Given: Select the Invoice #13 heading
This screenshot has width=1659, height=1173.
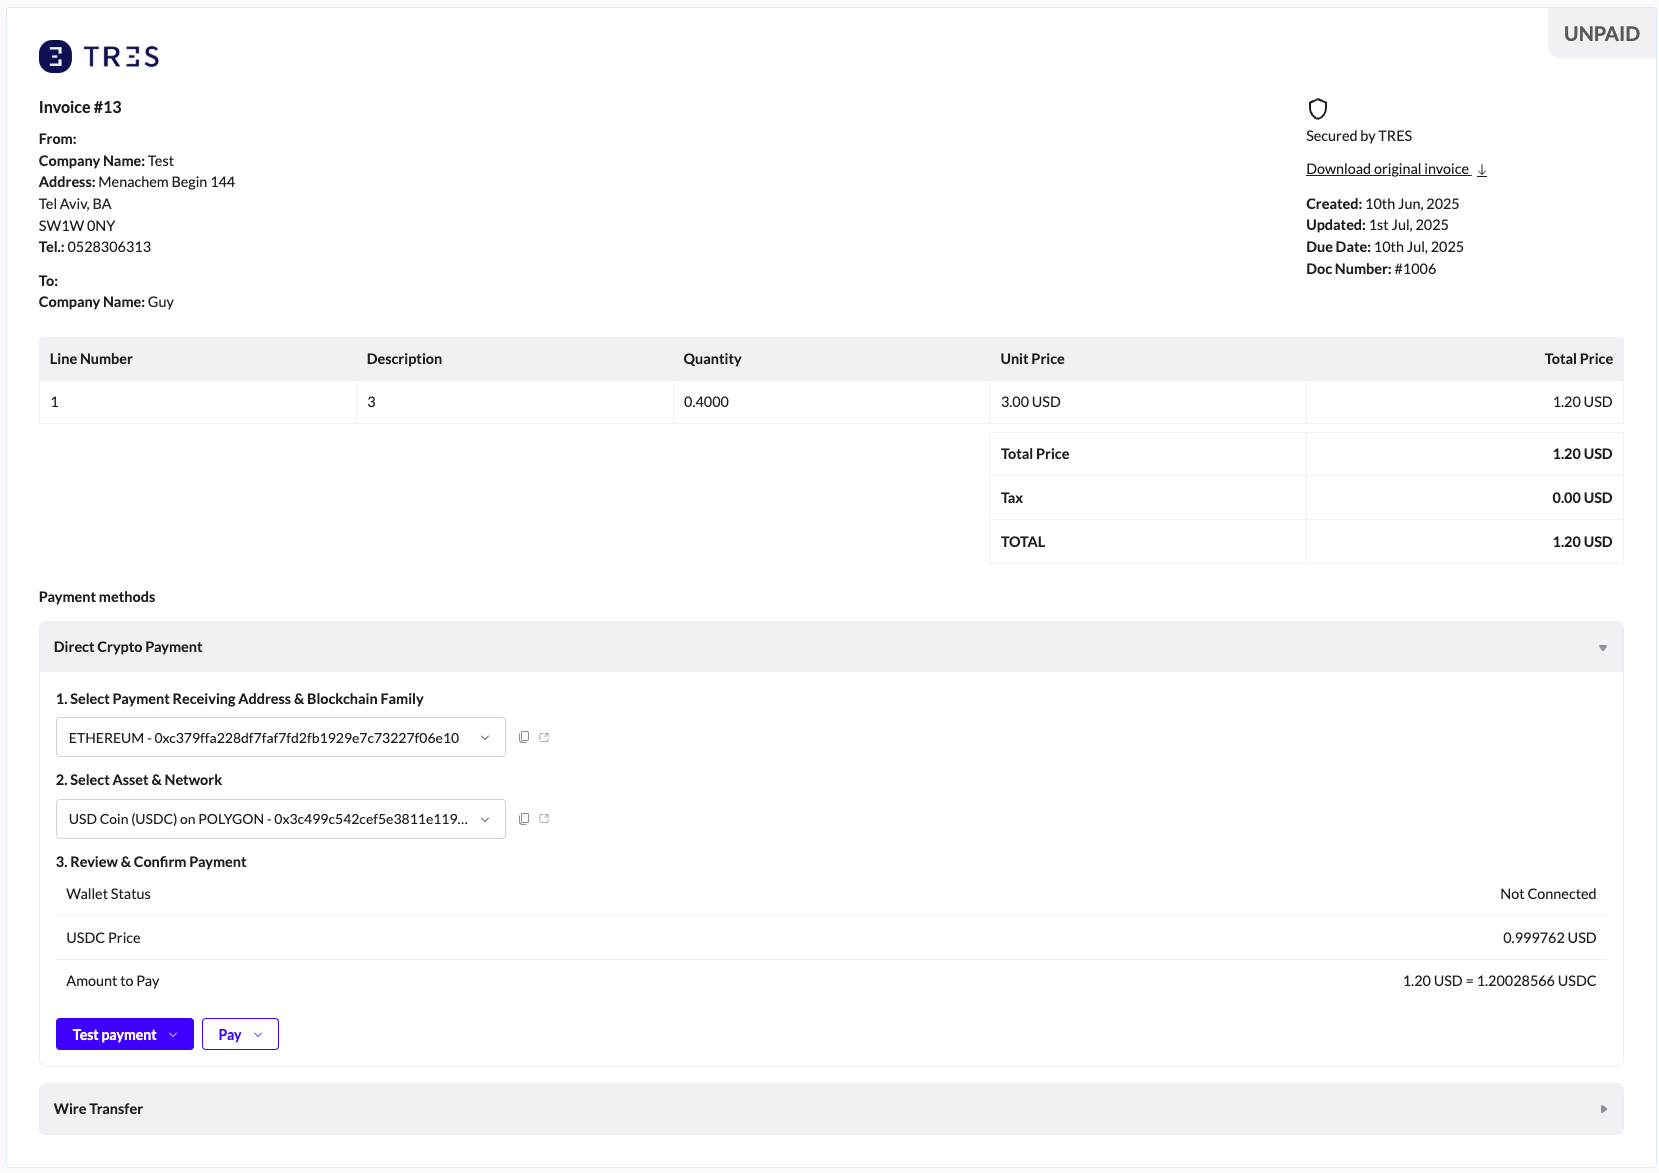Looking at the screenshot, I should click(80, 107).
